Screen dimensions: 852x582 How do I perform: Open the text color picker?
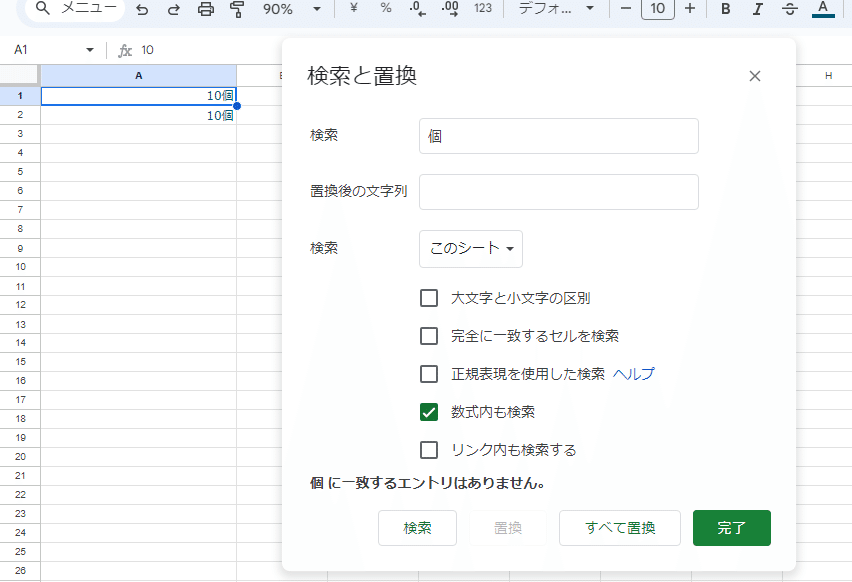coord(823,9)
